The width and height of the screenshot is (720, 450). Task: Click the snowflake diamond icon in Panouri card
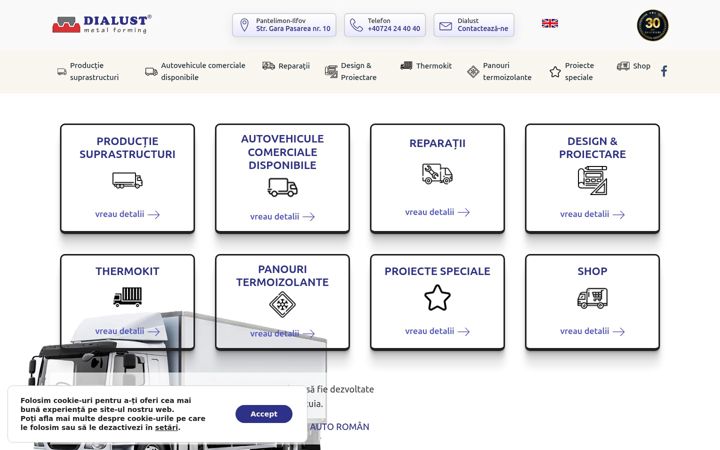click(282, 304)
